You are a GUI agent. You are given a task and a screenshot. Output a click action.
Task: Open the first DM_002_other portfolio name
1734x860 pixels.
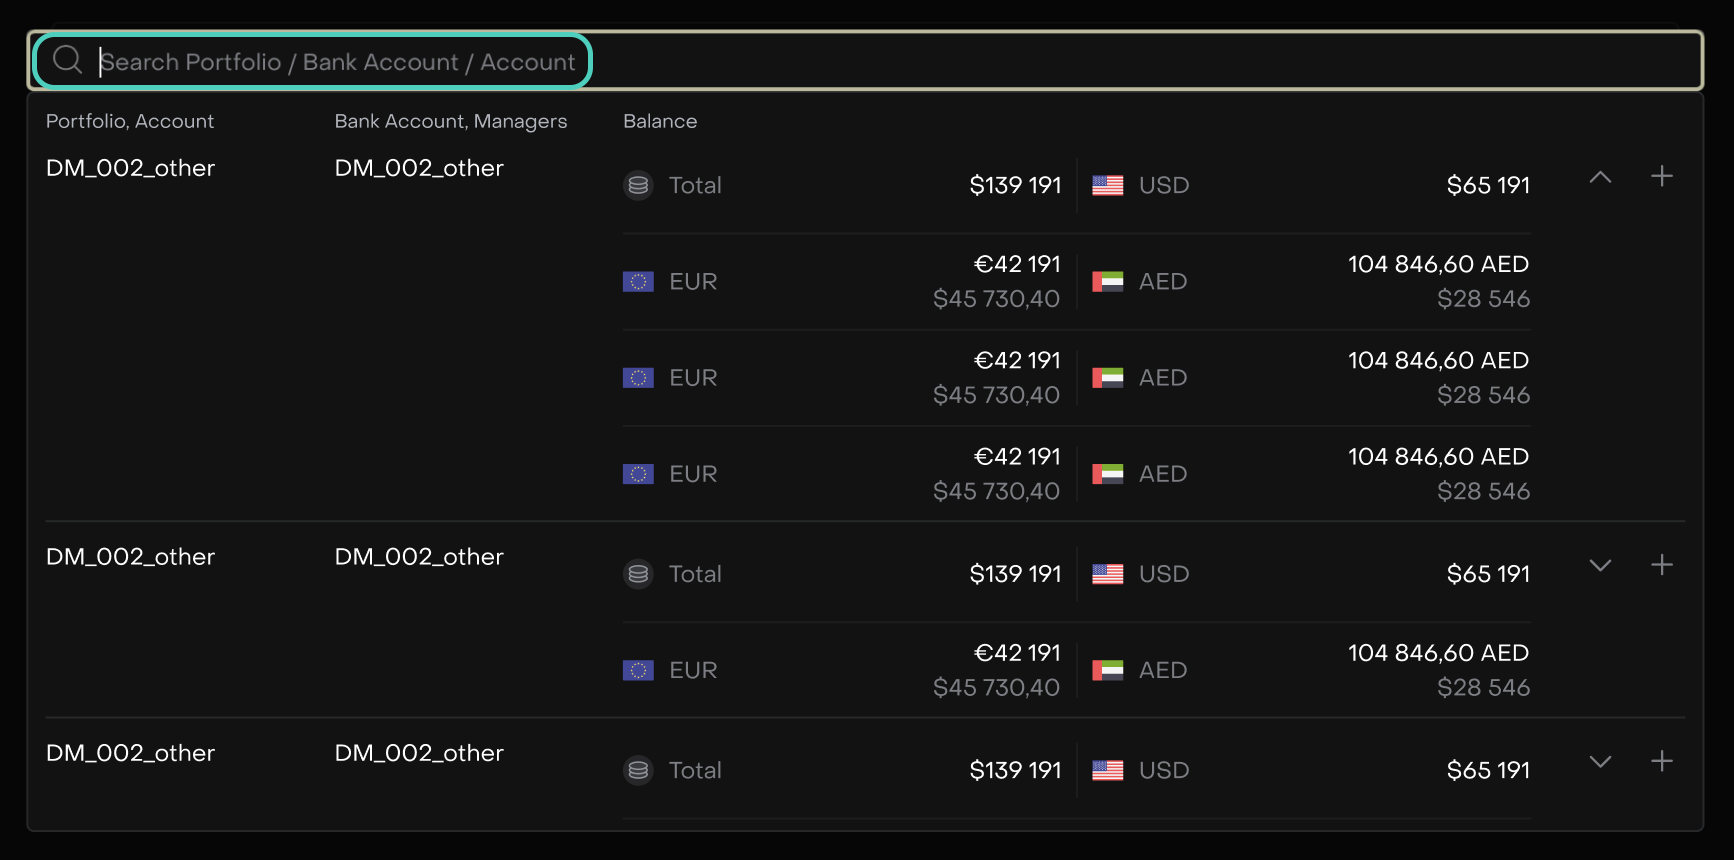[130, 168]
